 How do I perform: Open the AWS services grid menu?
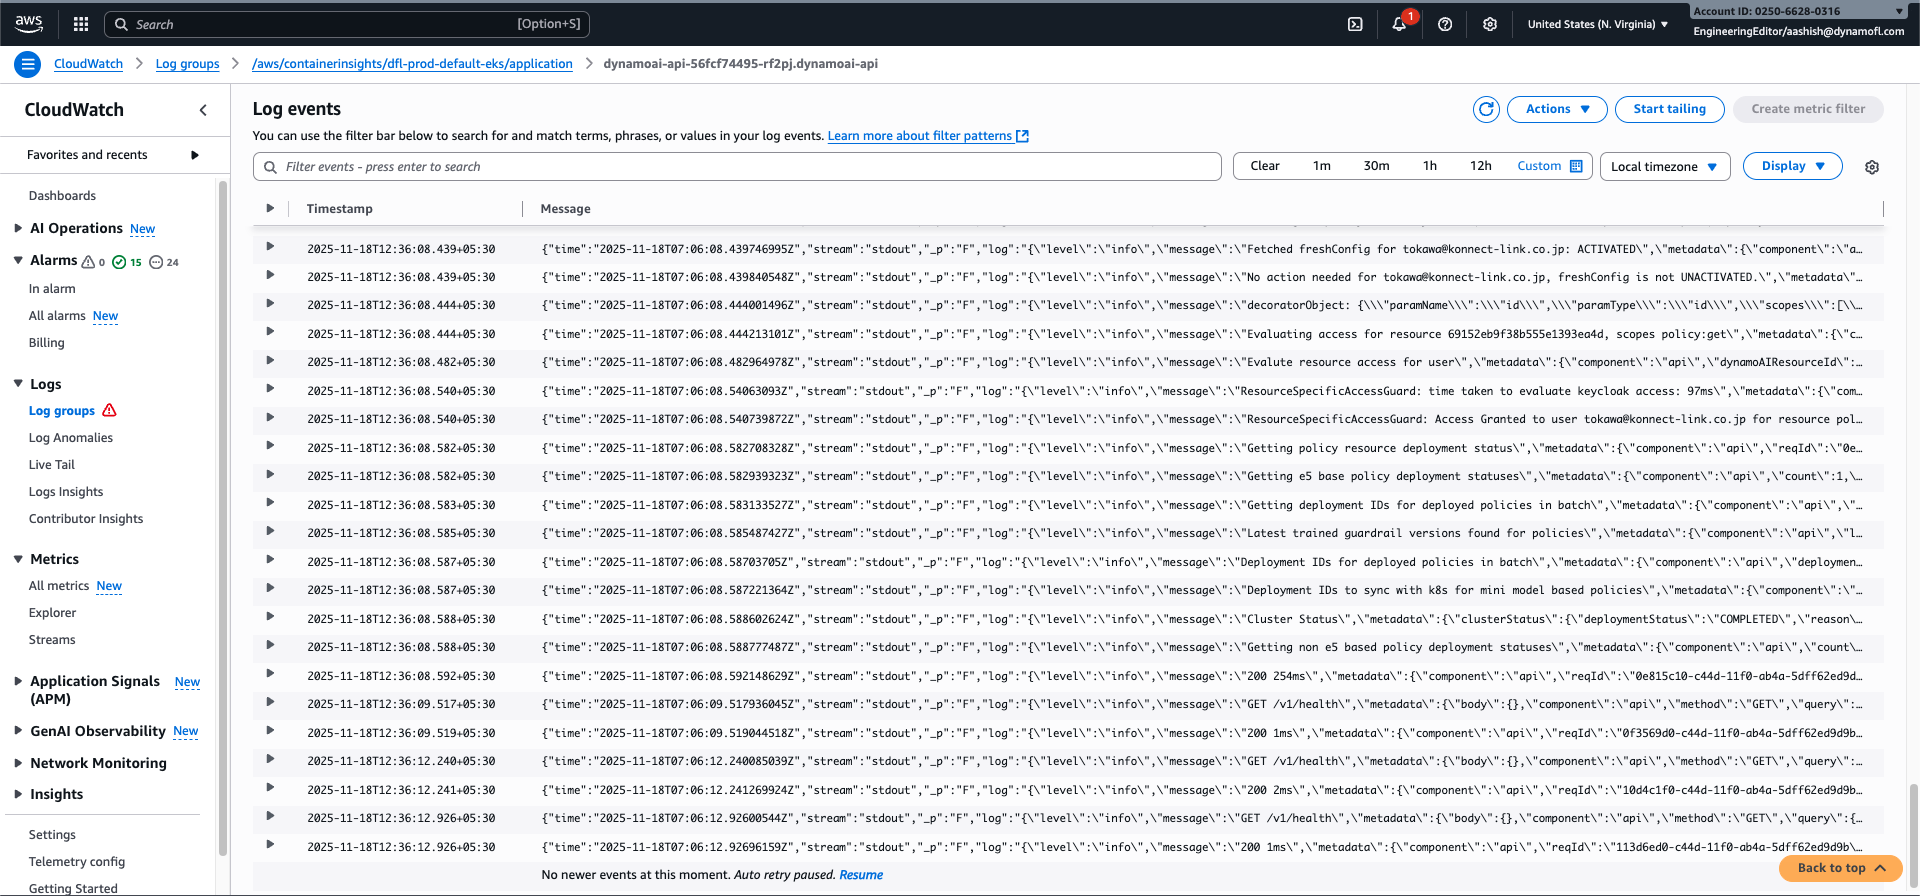coord(81,24)
